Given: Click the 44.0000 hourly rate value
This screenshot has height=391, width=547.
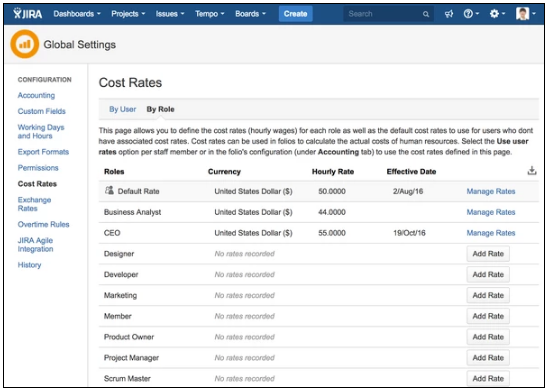Looking at the screenshot, I should pos(332,212).
